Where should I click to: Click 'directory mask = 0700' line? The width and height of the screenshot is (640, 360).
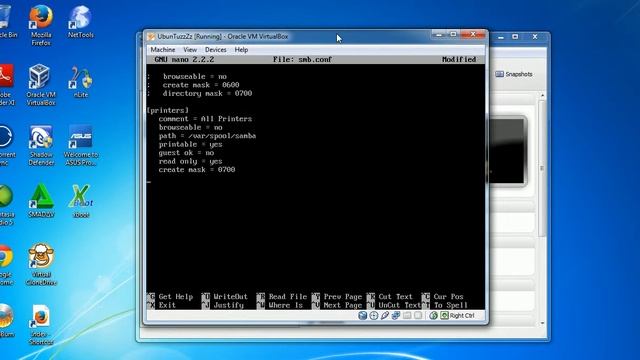207,93
